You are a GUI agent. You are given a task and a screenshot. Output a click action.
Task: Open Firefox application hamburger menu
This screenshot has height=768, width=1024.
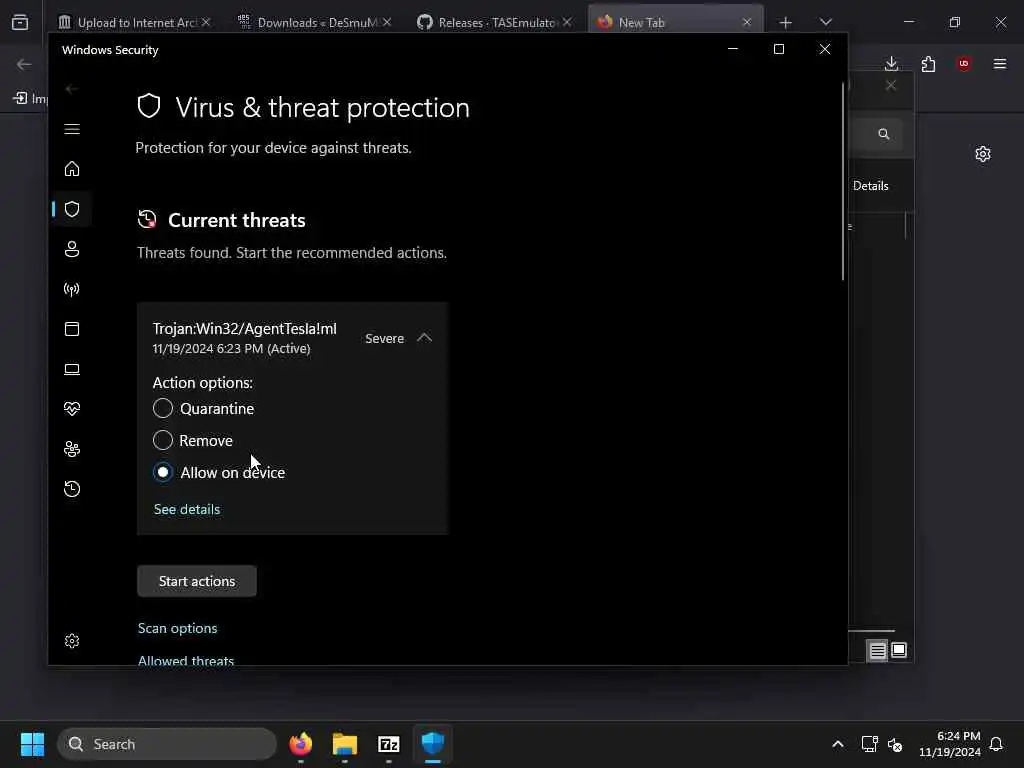tap(1000, 63)
